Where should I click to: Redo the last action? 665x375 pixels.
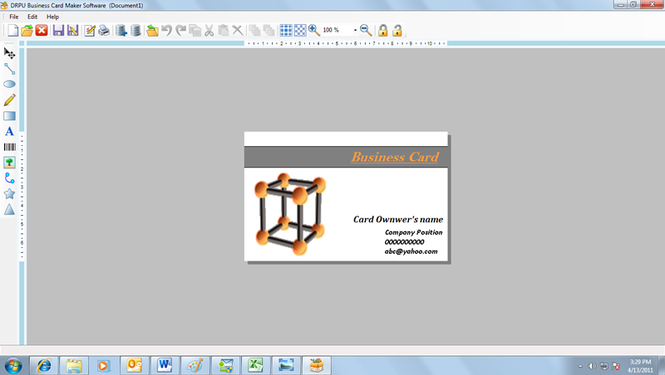pos(181,31)
